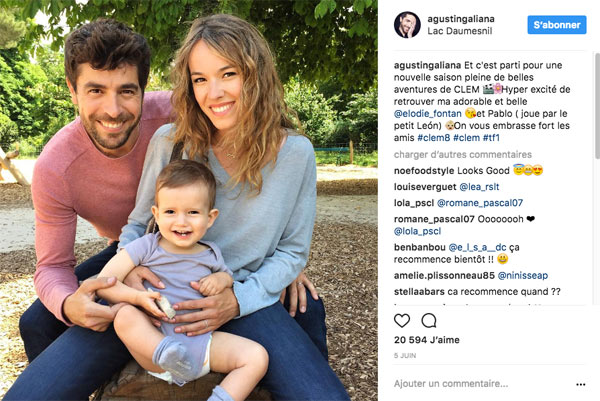600x401 pixels.
Task: Click the main post photo
Action: point(189,200)
